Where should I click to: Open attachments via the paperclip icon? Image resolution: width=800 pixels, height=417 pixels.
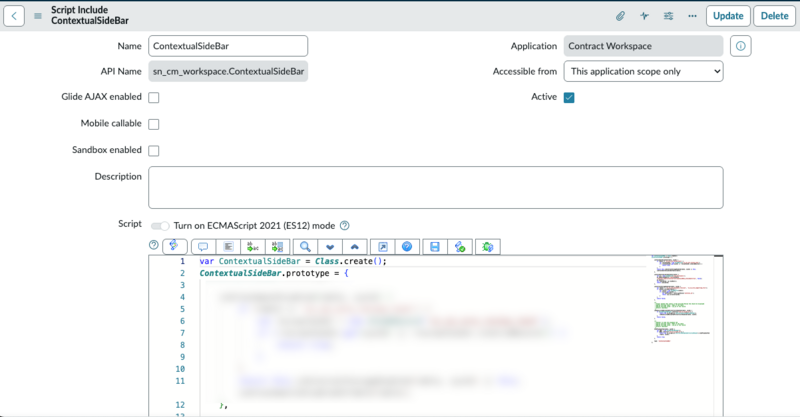(x=620, y=16)
